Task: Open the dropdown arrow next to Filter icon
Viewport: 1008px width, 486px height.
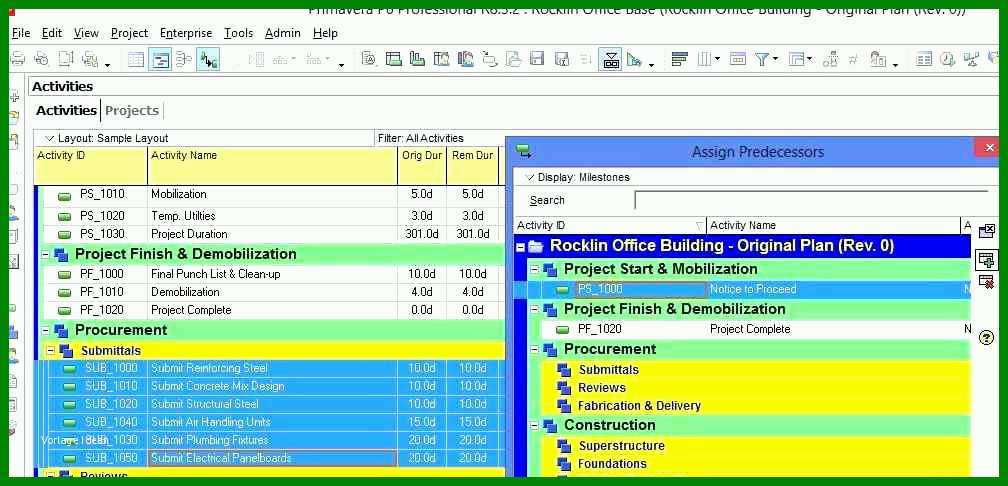Action: [775, 60]
